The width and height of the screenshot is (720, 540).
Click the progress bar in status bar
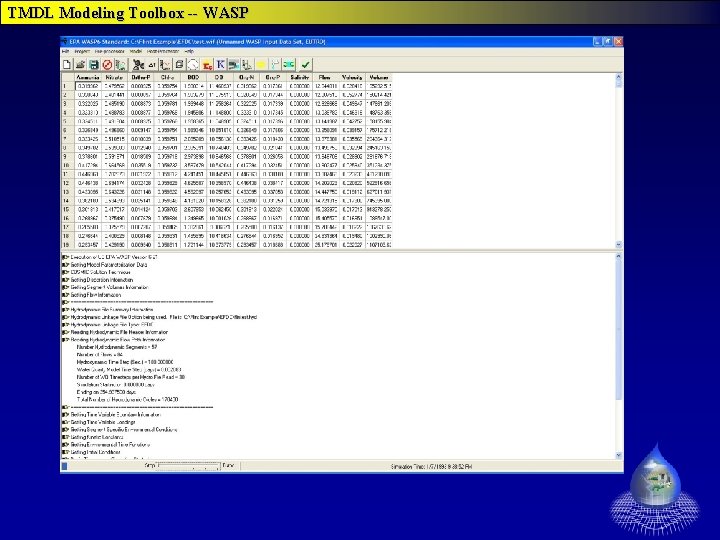pyautogui.click(x=188, y=466)
